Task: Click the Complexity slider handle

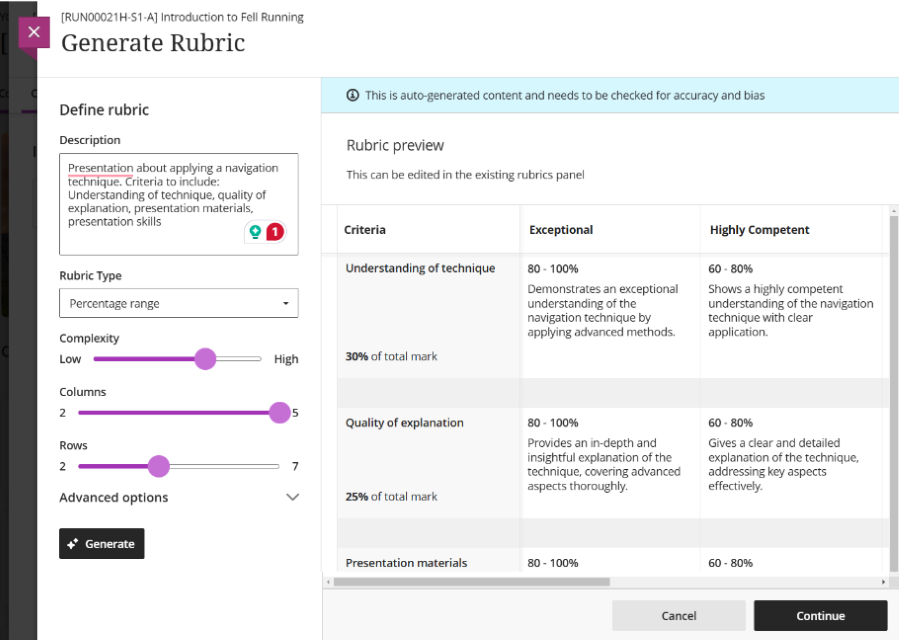Action: (x=205, y=359)
